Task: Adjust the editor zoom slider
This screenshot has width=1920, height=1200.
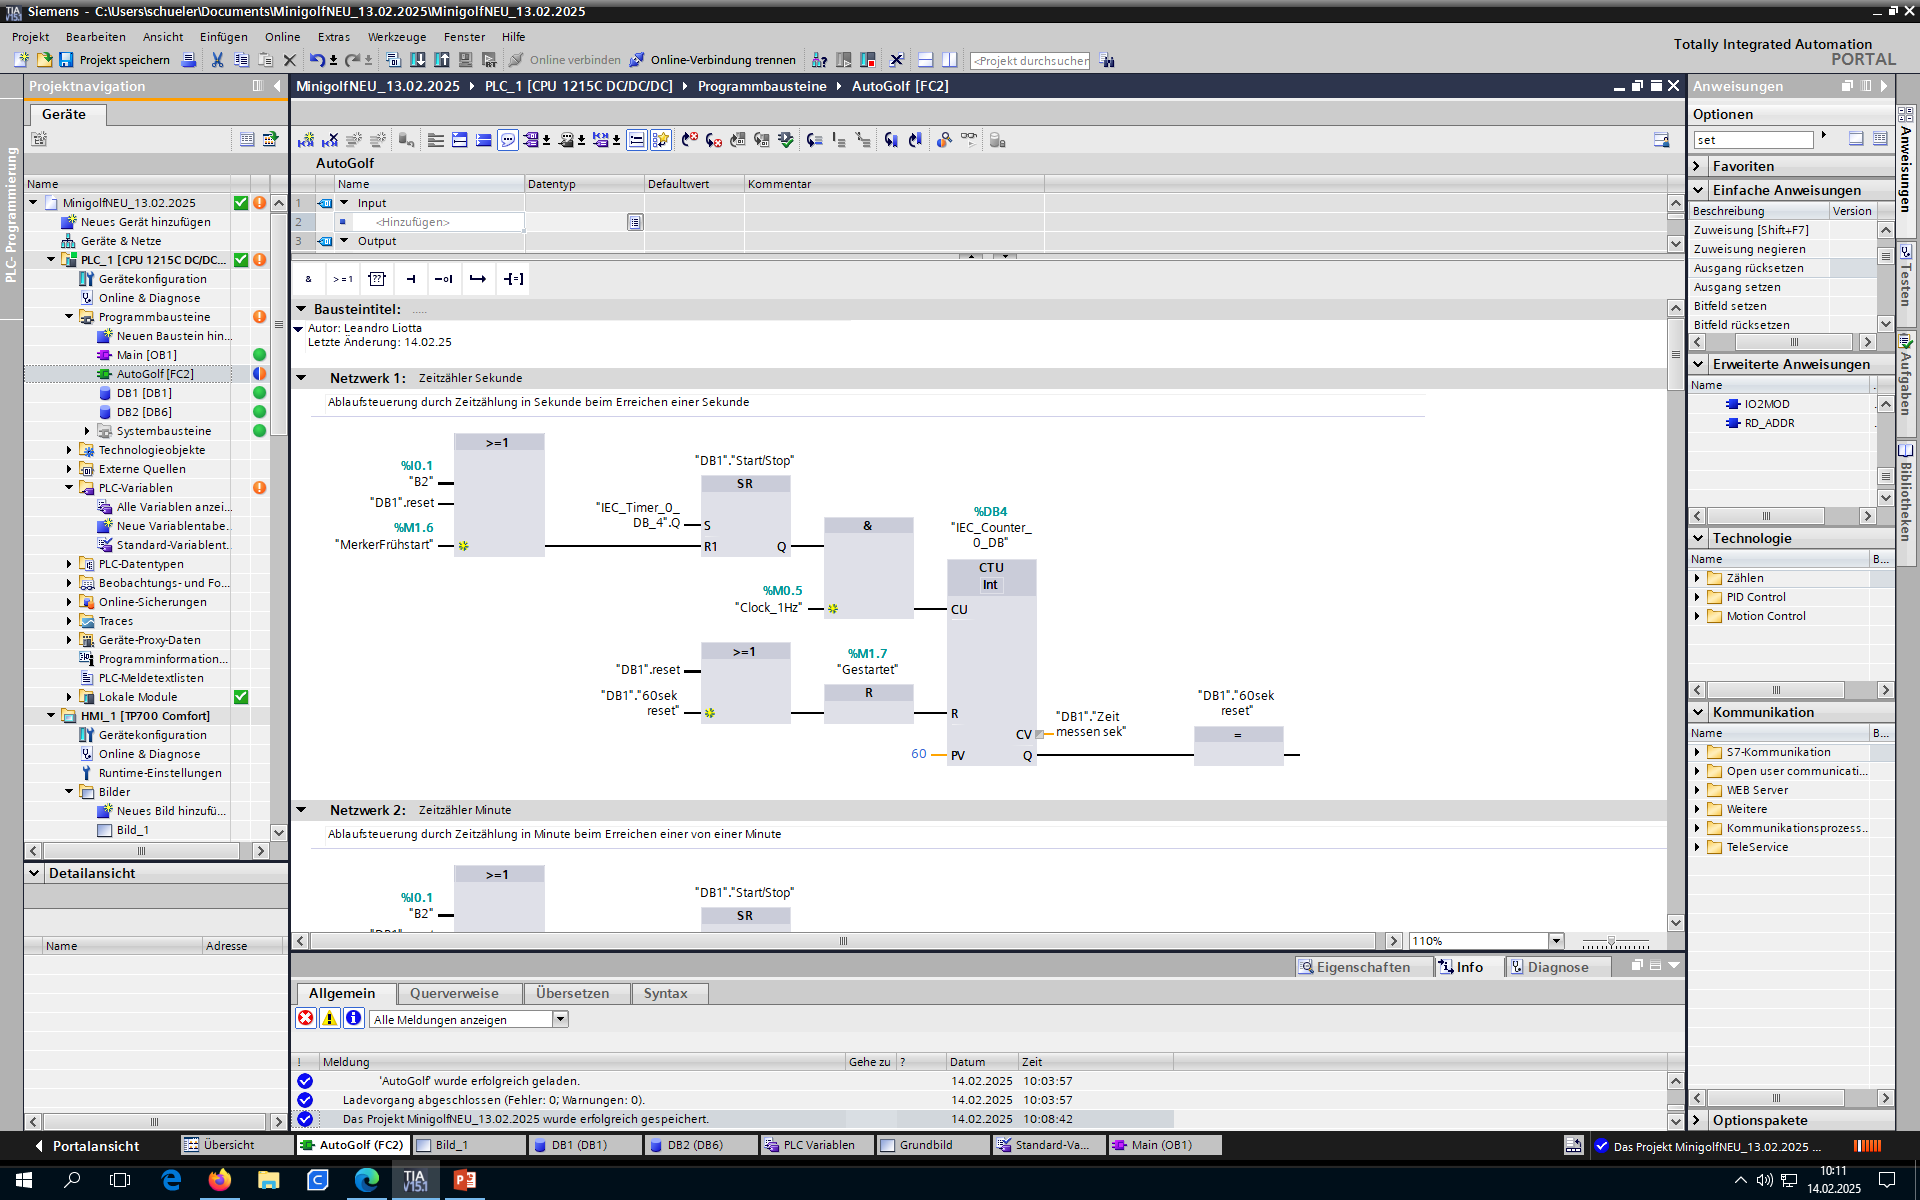Action: (1610, 942)
